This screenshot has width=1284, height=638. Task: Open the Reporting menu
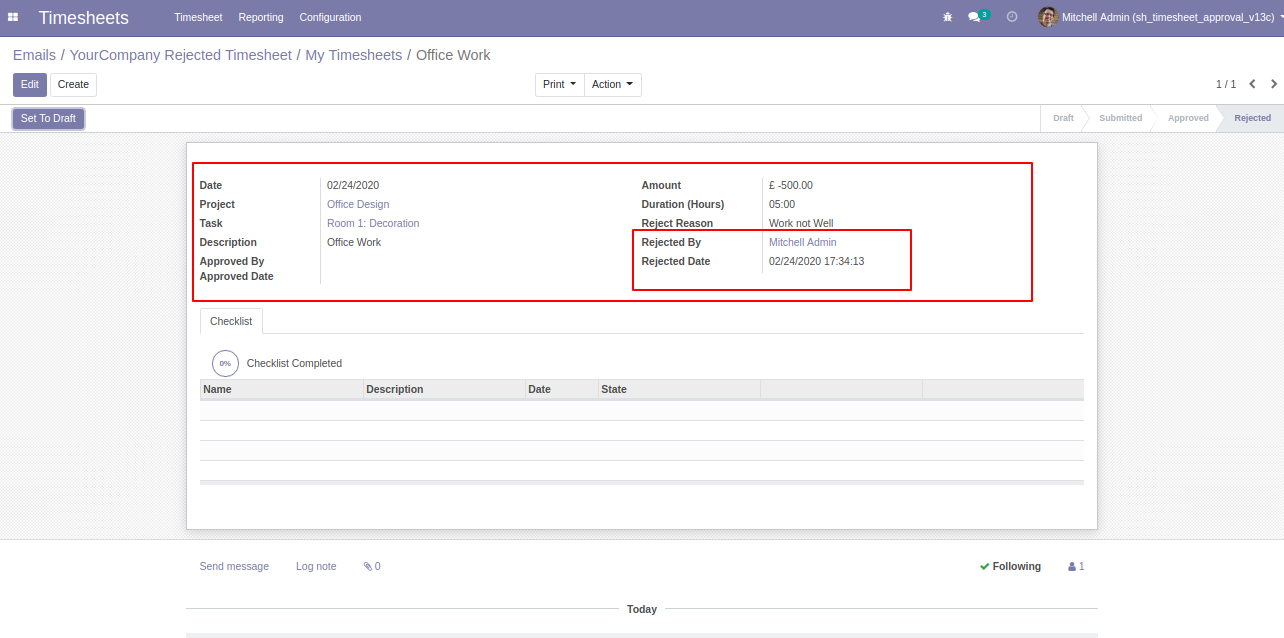pos(261,17)
